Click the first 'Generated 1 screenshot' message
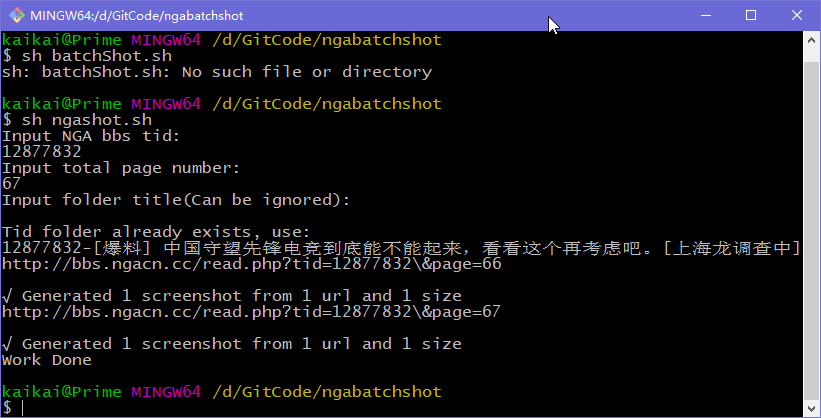This screenshot has height=418, width=821. 232,296
